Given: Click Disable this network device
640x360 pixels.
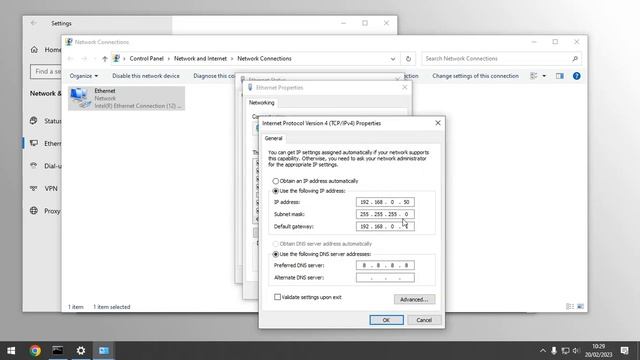Looking at the screenshot, I should pos(146,76).
